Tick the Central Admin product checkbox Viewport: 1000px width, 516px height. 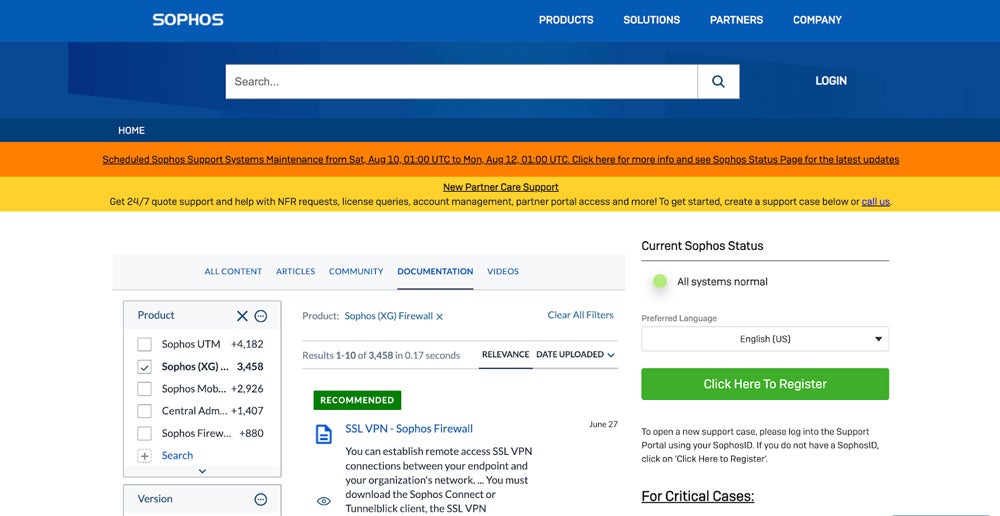point(144,411)
